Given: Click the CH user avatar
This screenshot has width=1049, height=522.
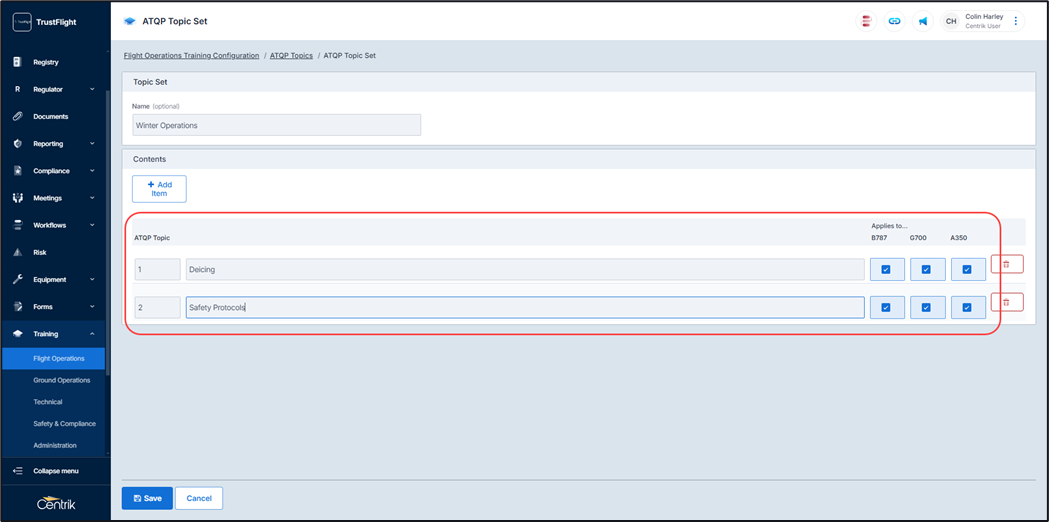Looking at the screenshot, I should point(951,21).
